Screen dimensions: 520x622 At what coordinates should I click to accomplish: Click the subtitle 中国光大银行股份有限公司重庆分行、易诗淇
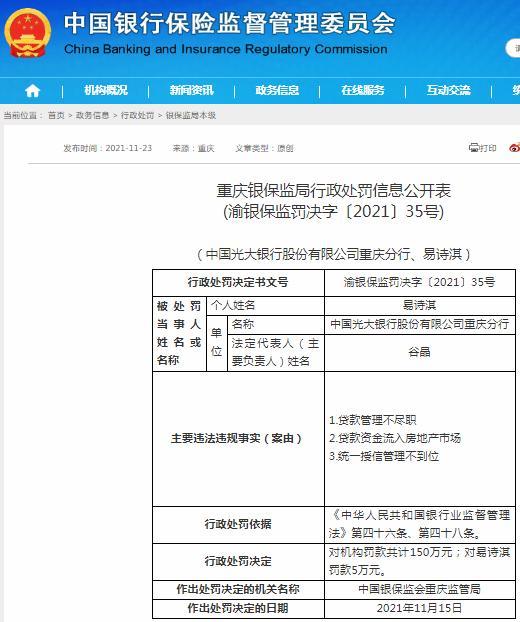334,254
